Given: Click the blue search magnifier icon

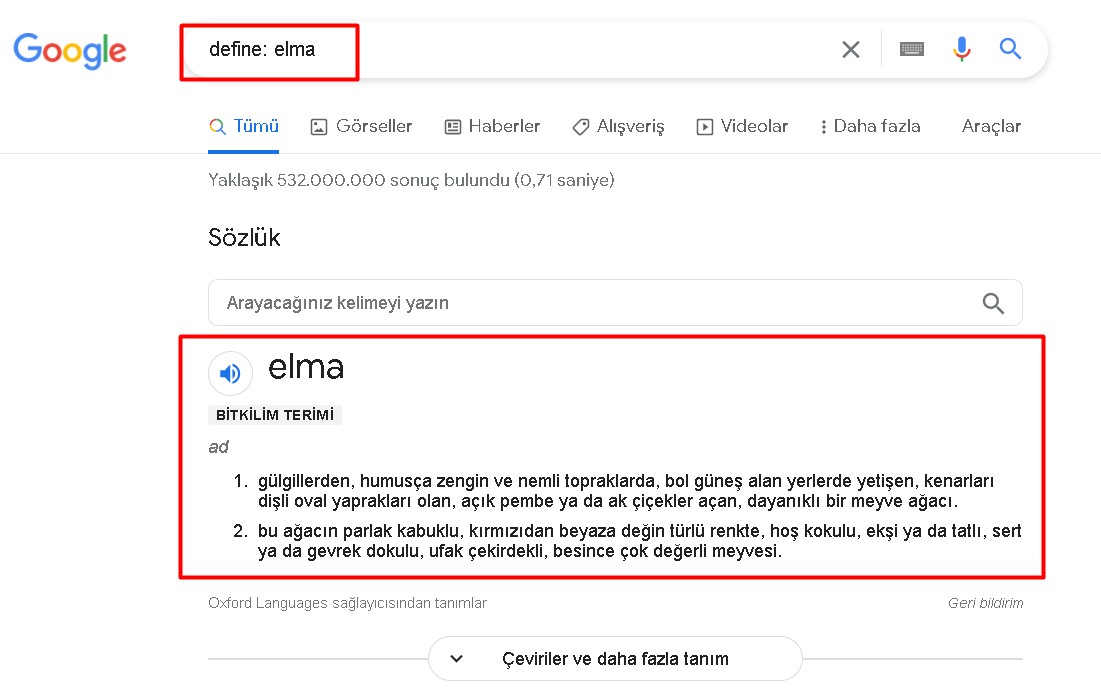Looking at the screenshot, I should tap(1010, 48).
